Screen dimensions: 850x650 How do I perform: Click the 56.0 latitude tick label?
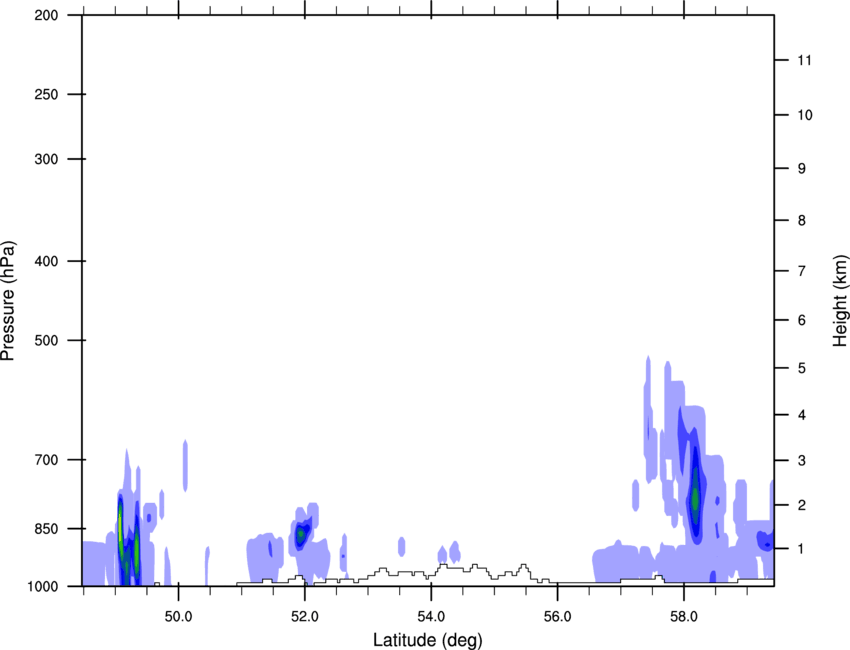click(557, 617)
